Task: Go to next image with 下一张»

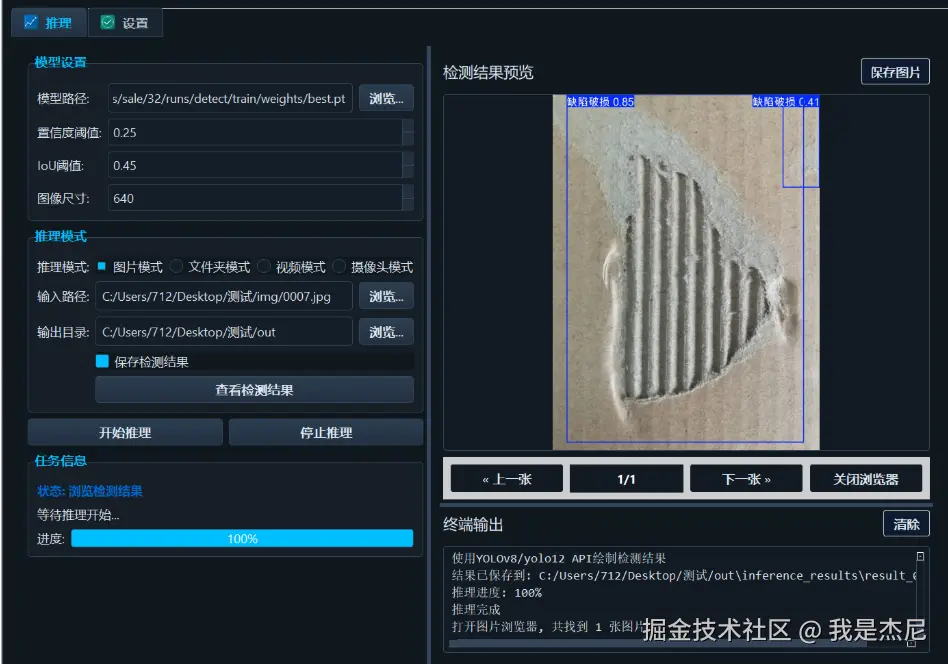Action: pos(745,478)
